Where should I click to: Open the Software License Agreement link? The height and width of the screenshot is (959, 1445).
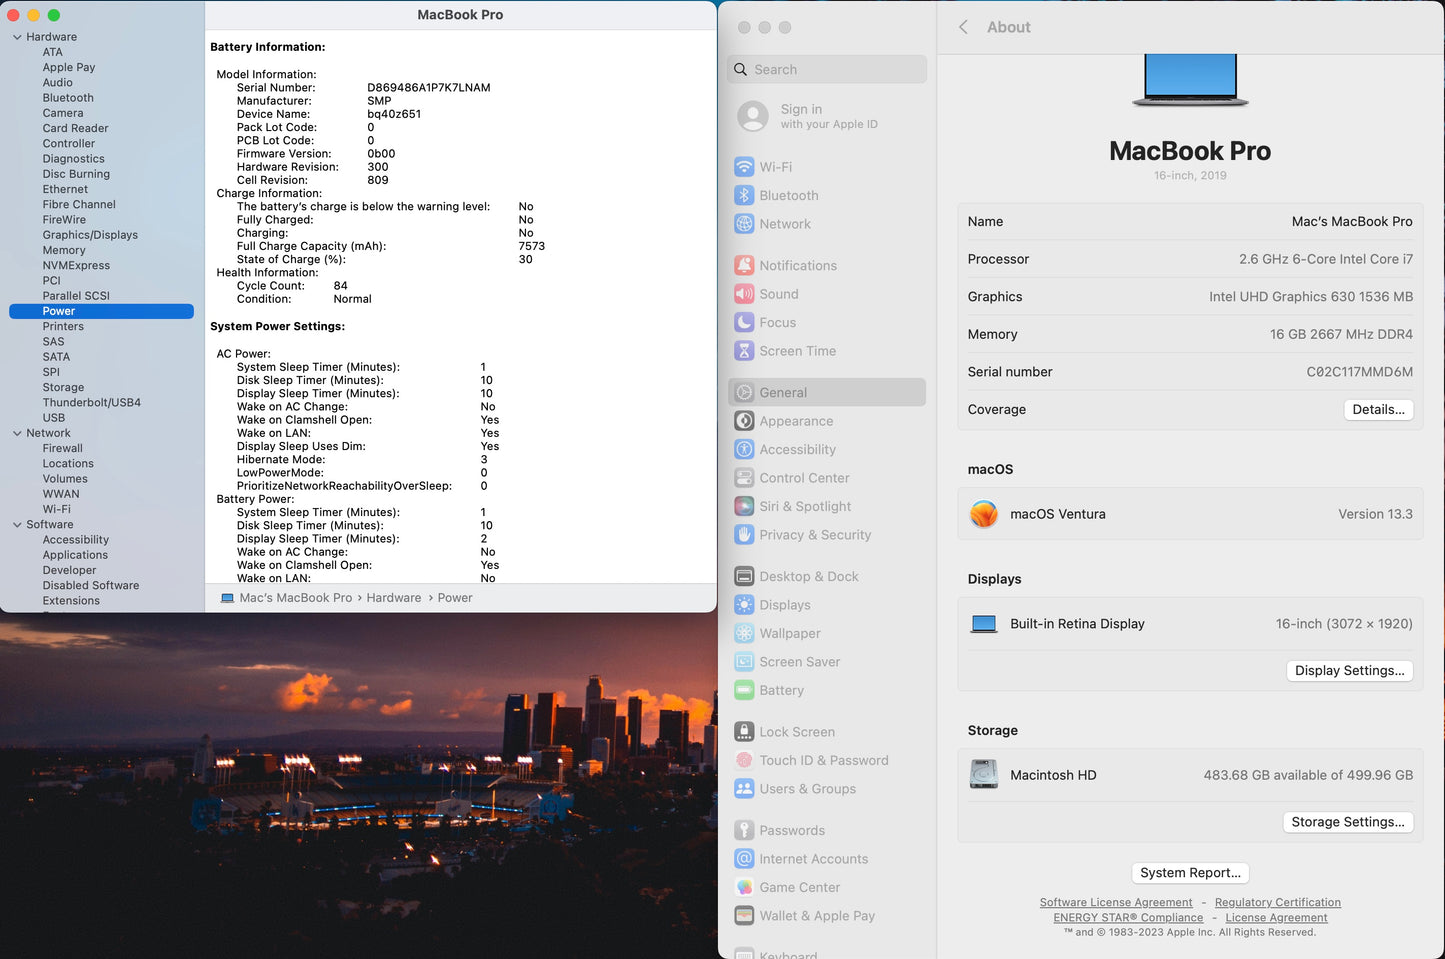tap(1115, 903)
